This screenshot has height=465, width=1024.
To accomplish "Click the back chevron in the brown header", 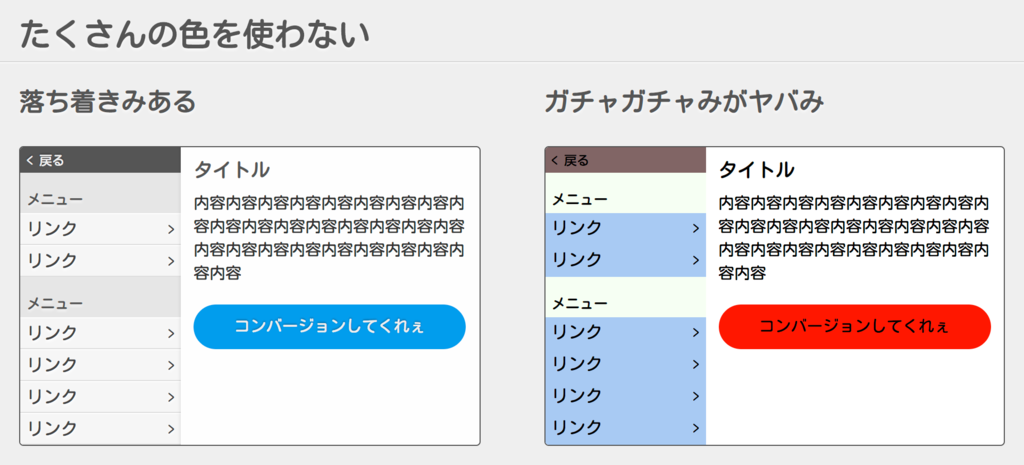I will click(x=554, y=160).
